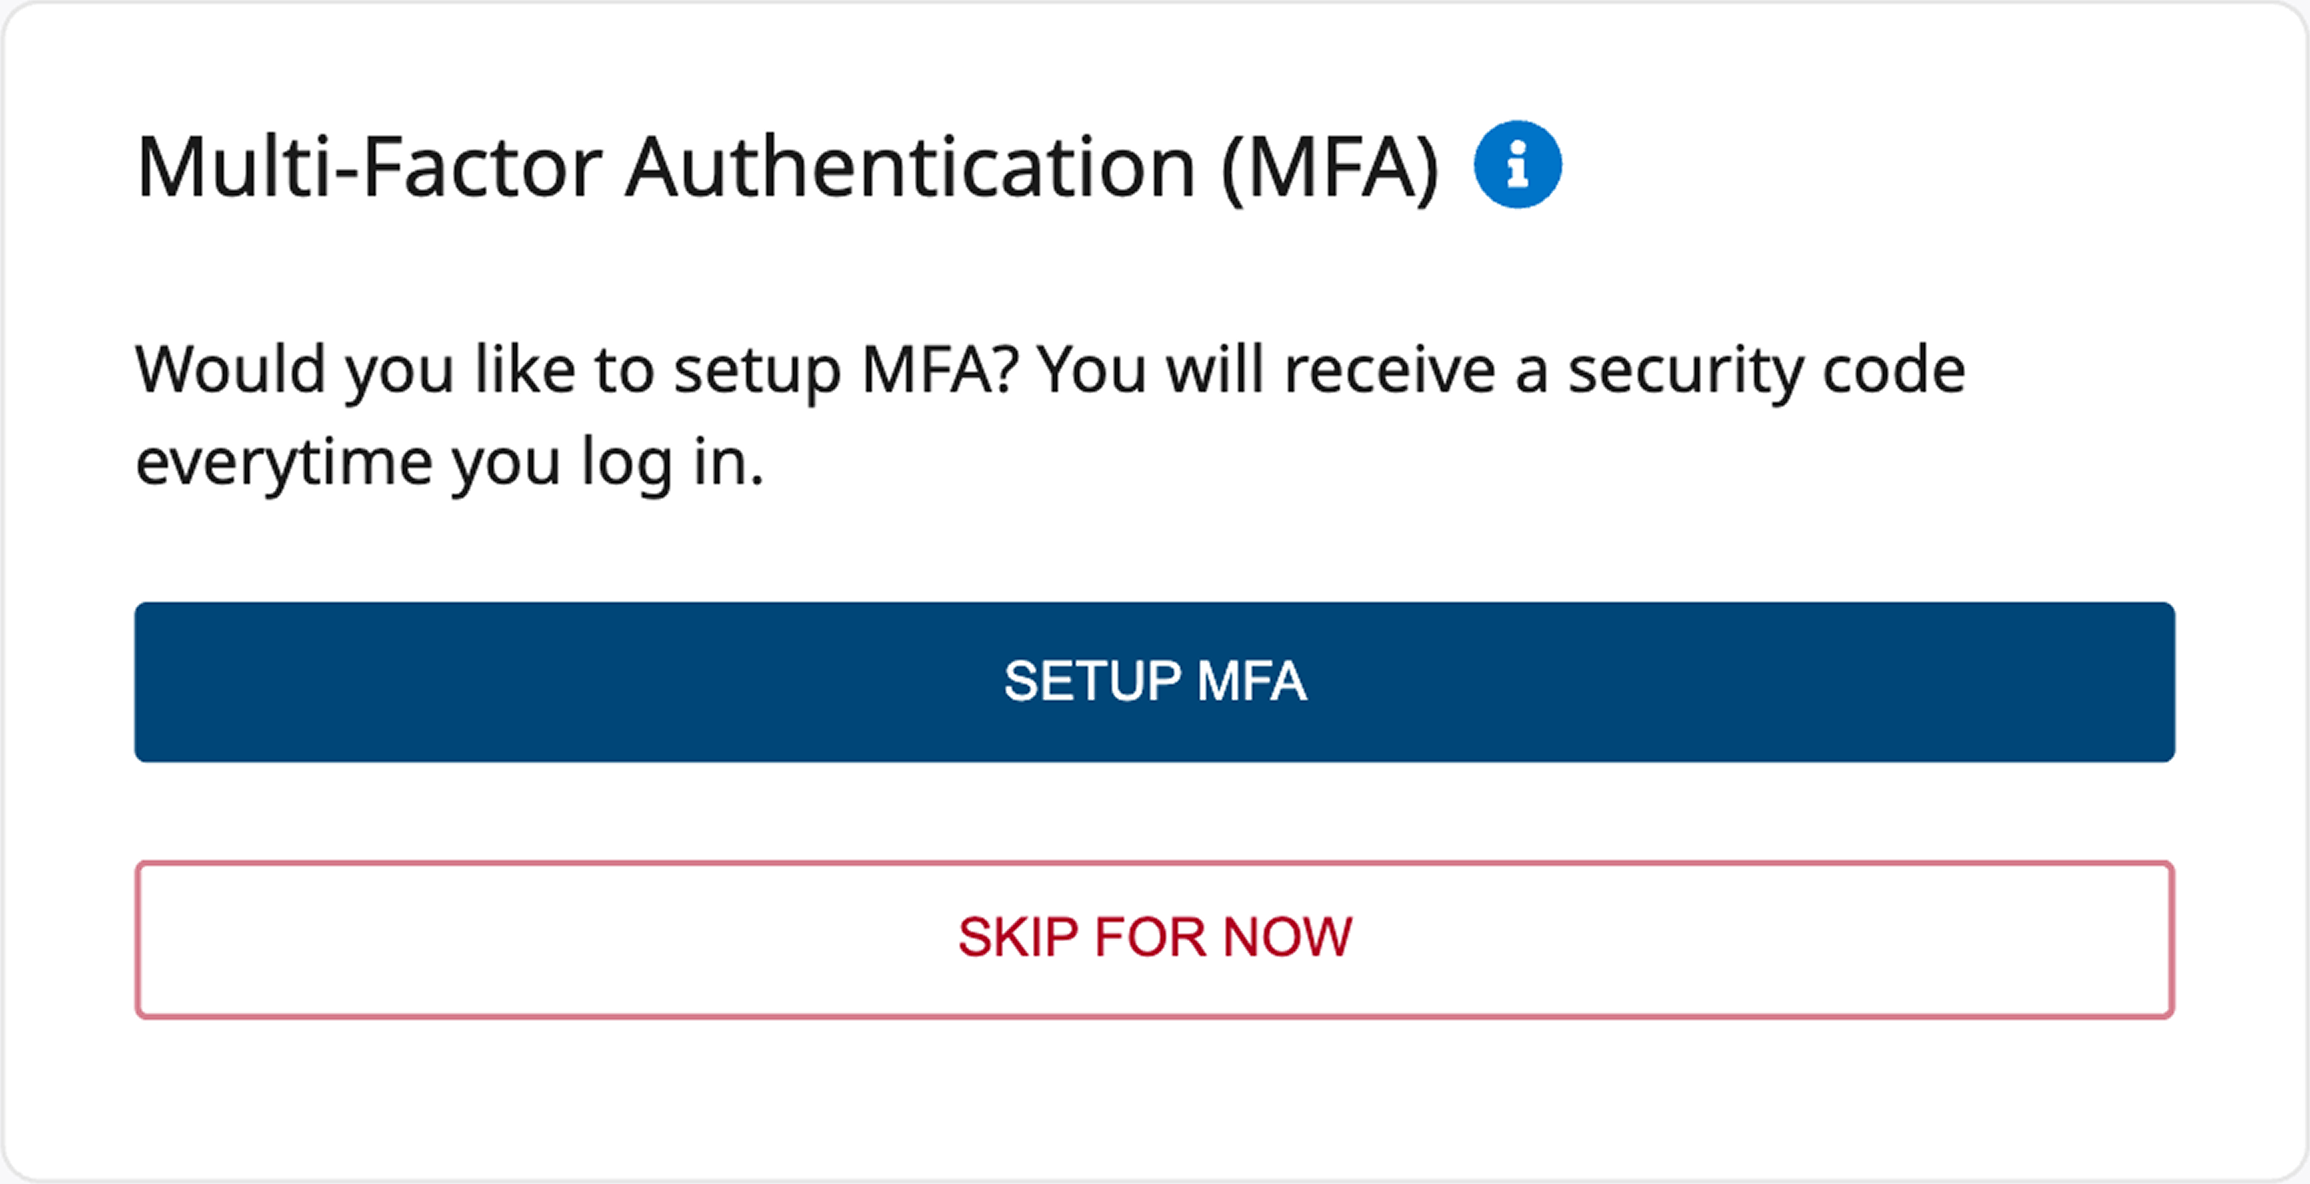Click the "Would you like to setup MFA?" text

coord(576,370)
